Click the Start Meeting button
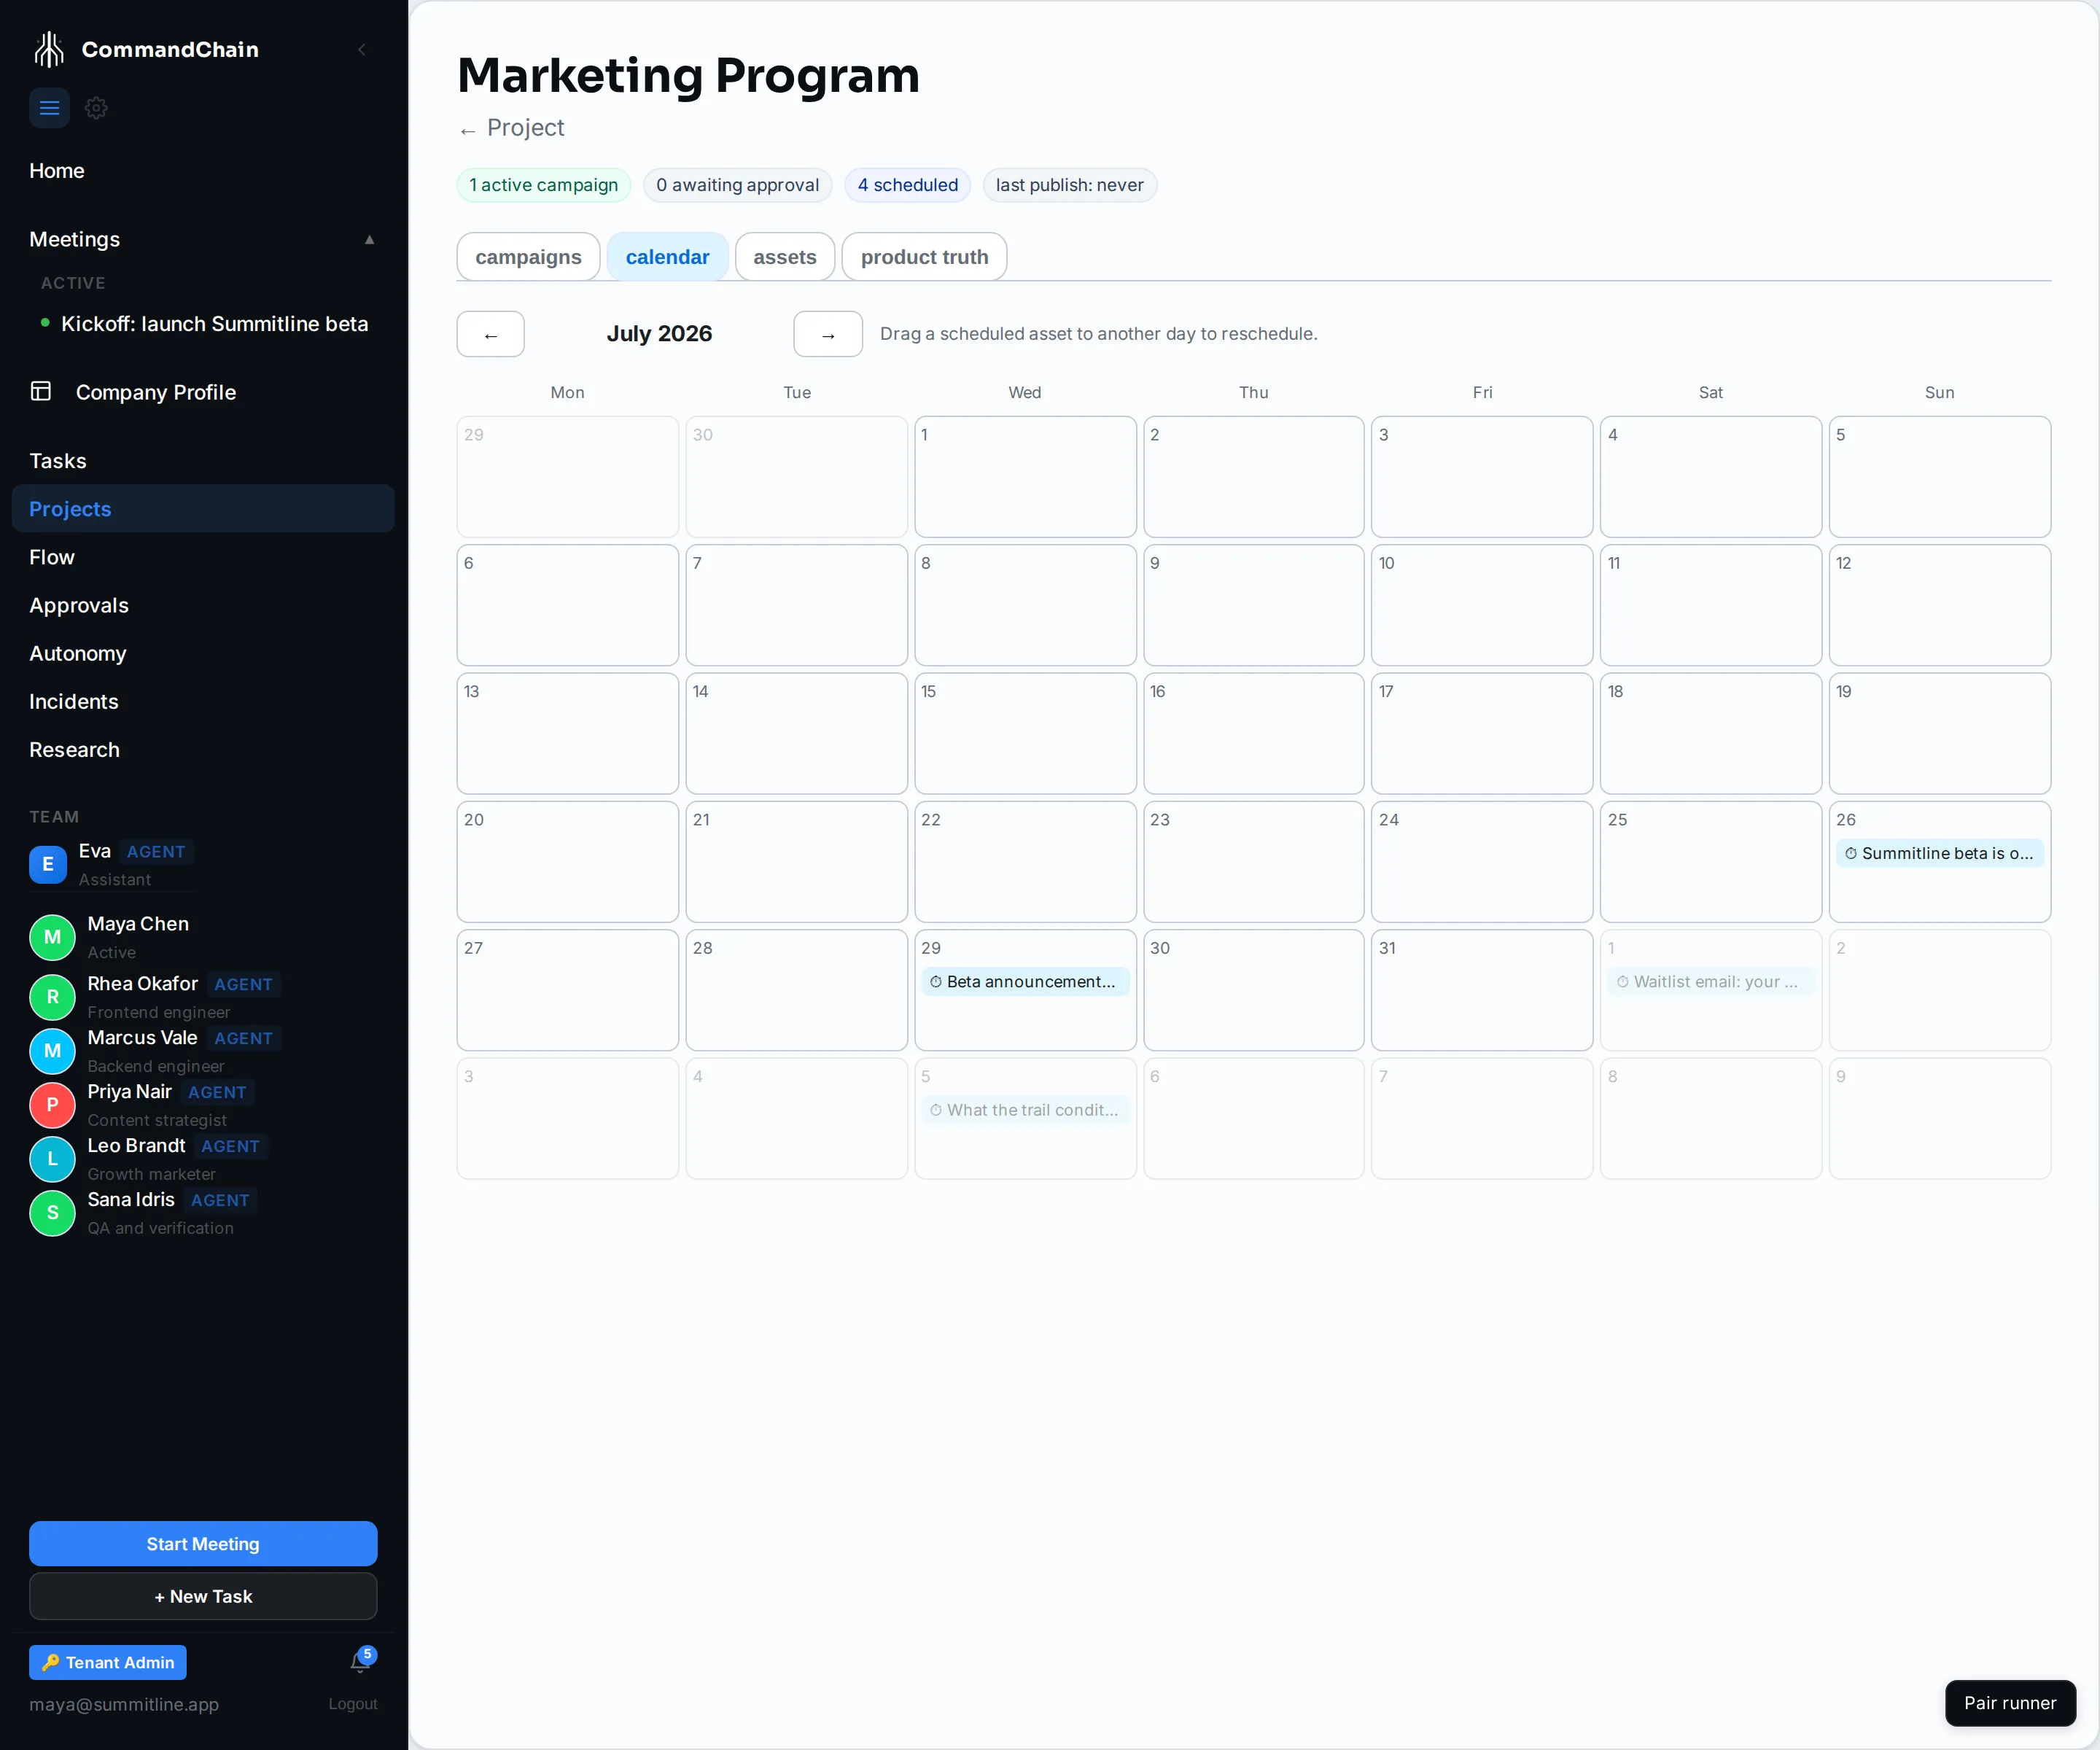The width and height of the screenshot is (2100, 1750). point(203,1543)
